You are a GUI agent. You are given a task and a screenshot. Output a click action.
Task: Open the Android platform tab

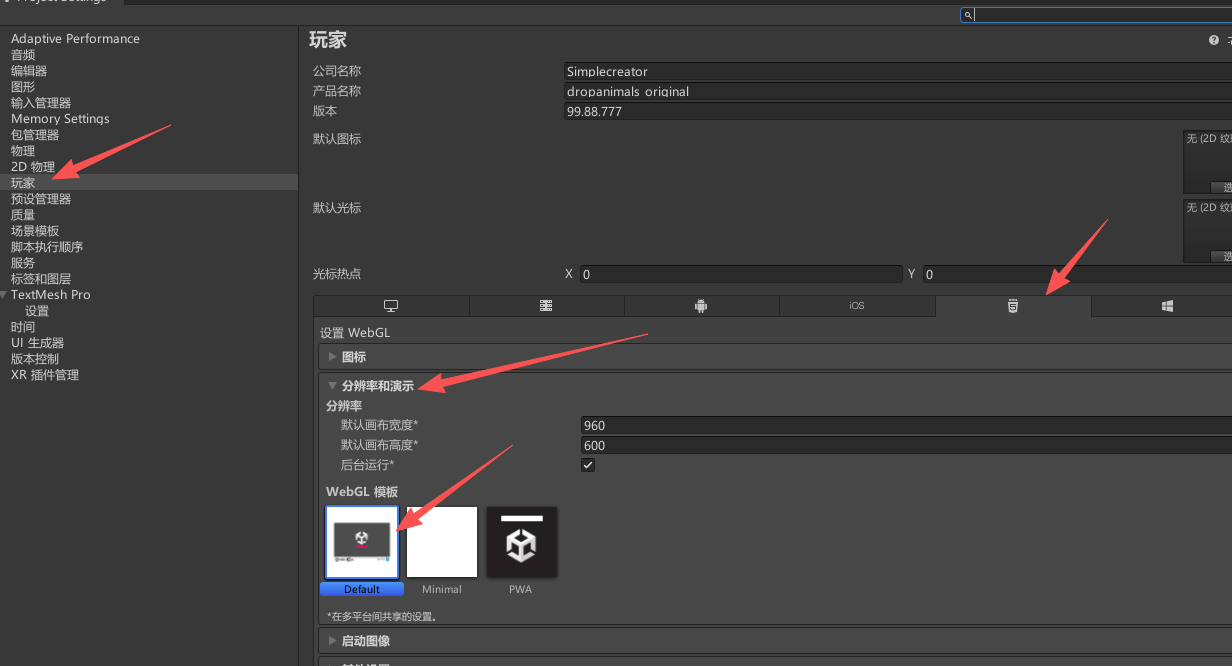point(701,306)
